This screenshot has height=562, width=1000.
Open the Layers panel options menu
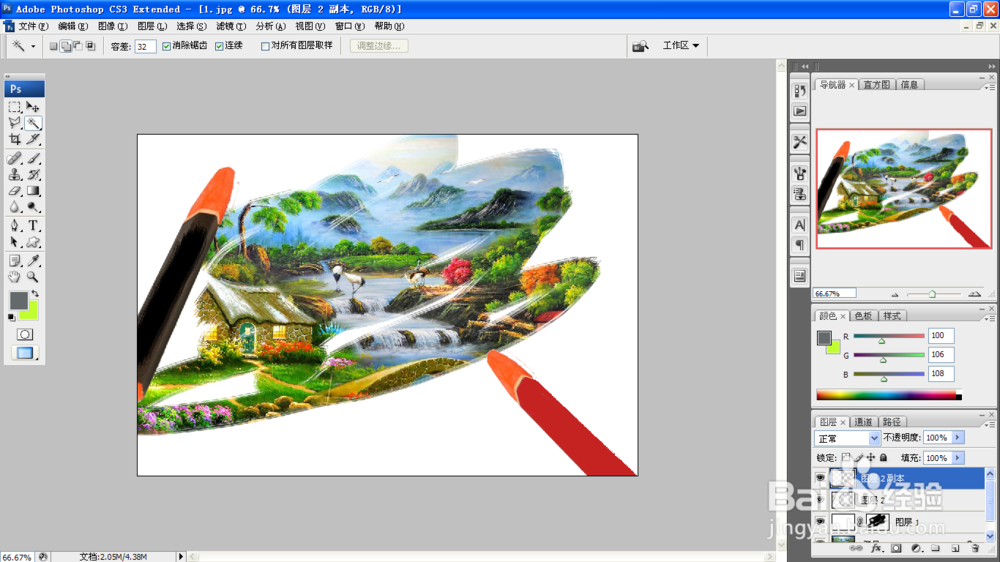(x=990, y=424)
